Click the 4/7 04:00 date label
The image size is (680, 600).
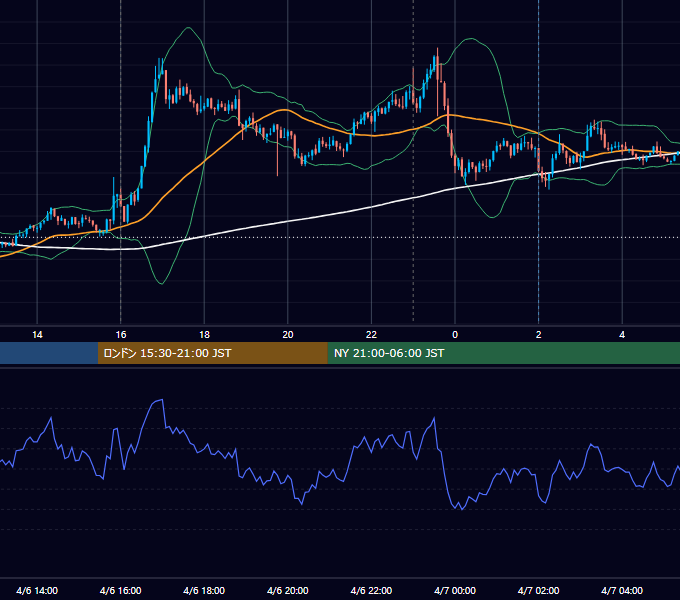[622, 590]
